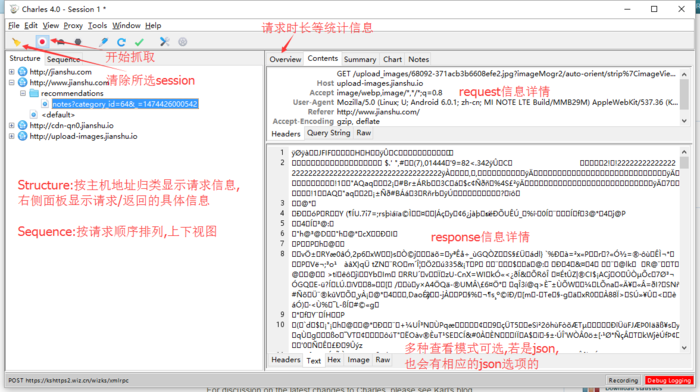Open the Tools wrench icon
700x392 pixels.
click(164, 42)
